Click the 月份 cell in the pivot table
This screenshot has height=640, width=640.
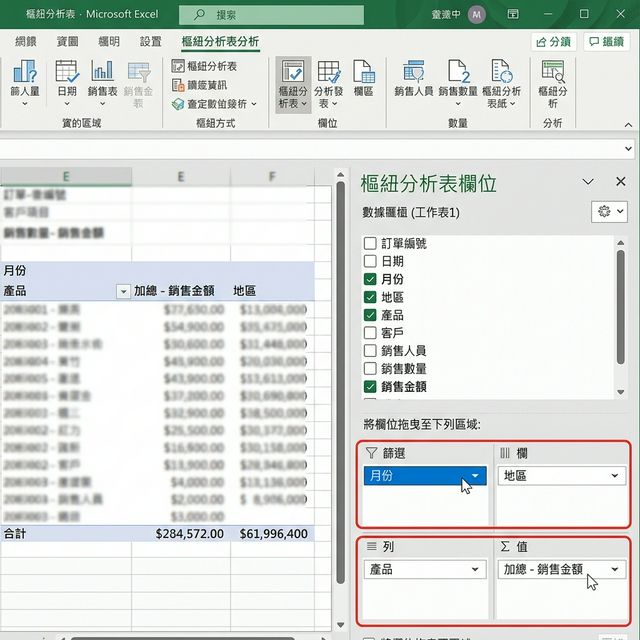(66, 270)
